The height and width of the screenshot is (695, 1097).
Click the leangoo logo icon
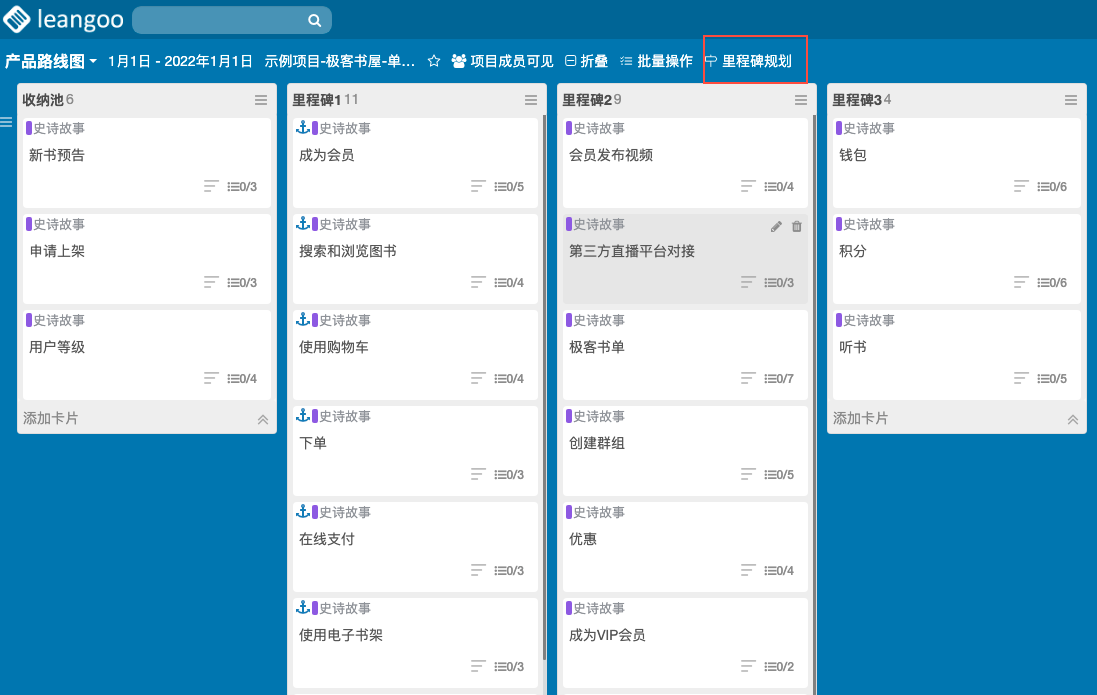point(16,20)
